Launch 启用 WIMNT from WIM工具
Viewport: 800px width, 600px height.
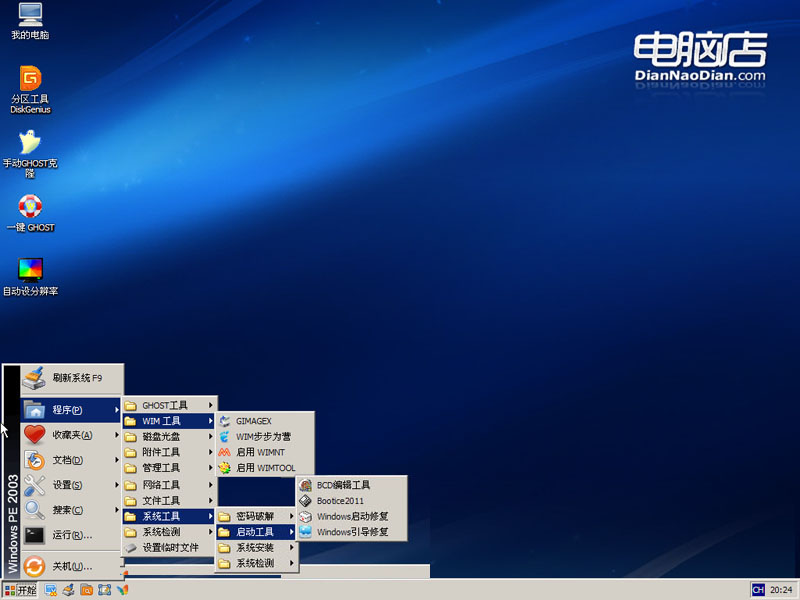(x=260, y=452)
